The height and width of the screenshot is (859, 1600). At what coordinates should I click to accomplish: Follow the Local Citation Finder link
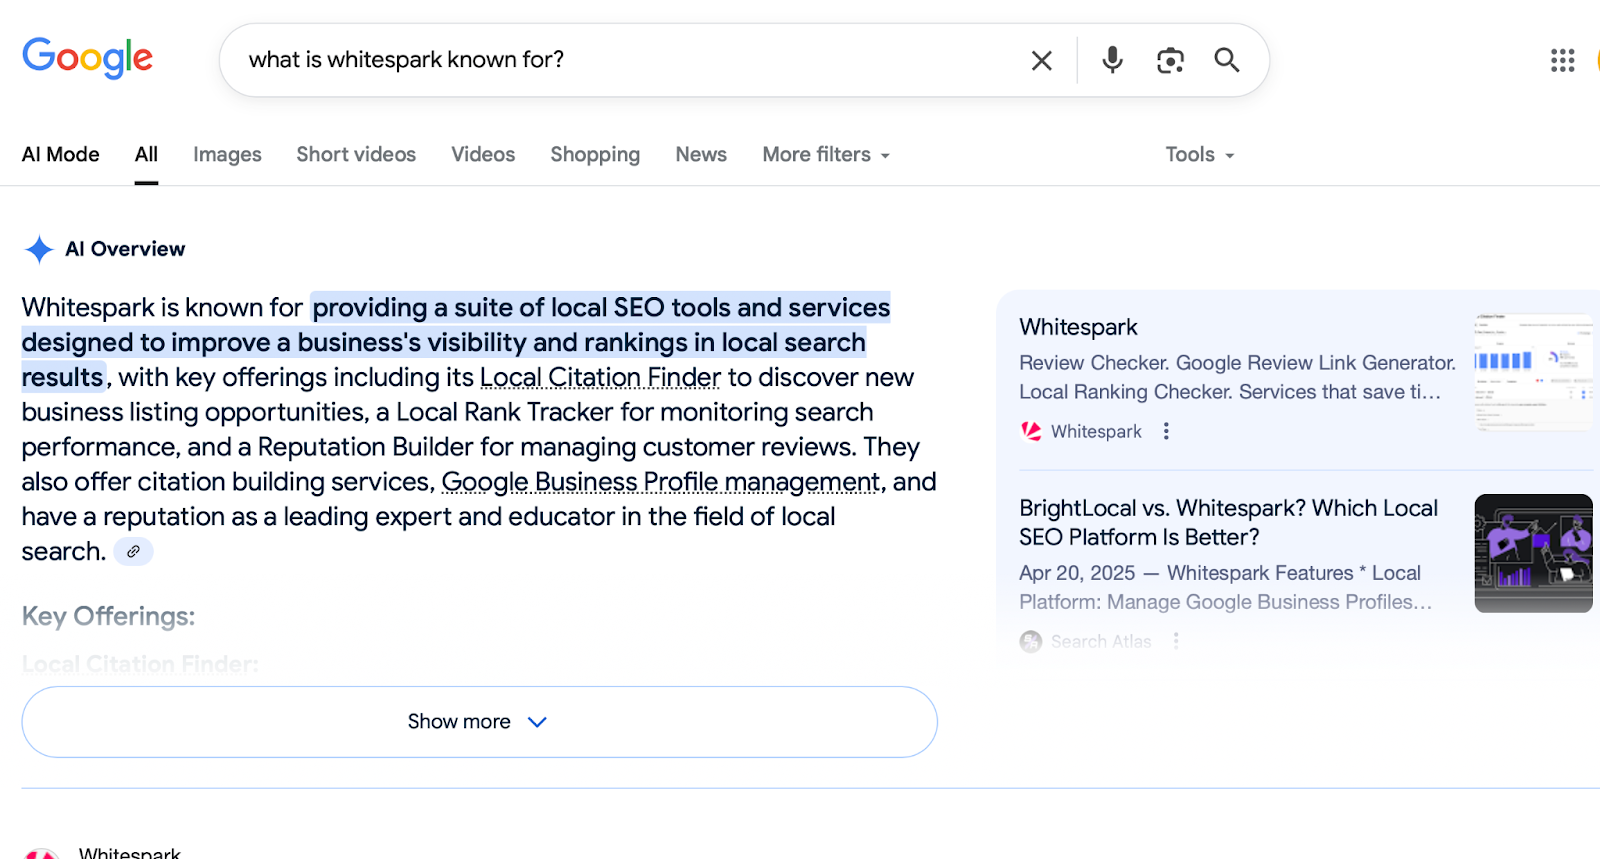(600, 377)
